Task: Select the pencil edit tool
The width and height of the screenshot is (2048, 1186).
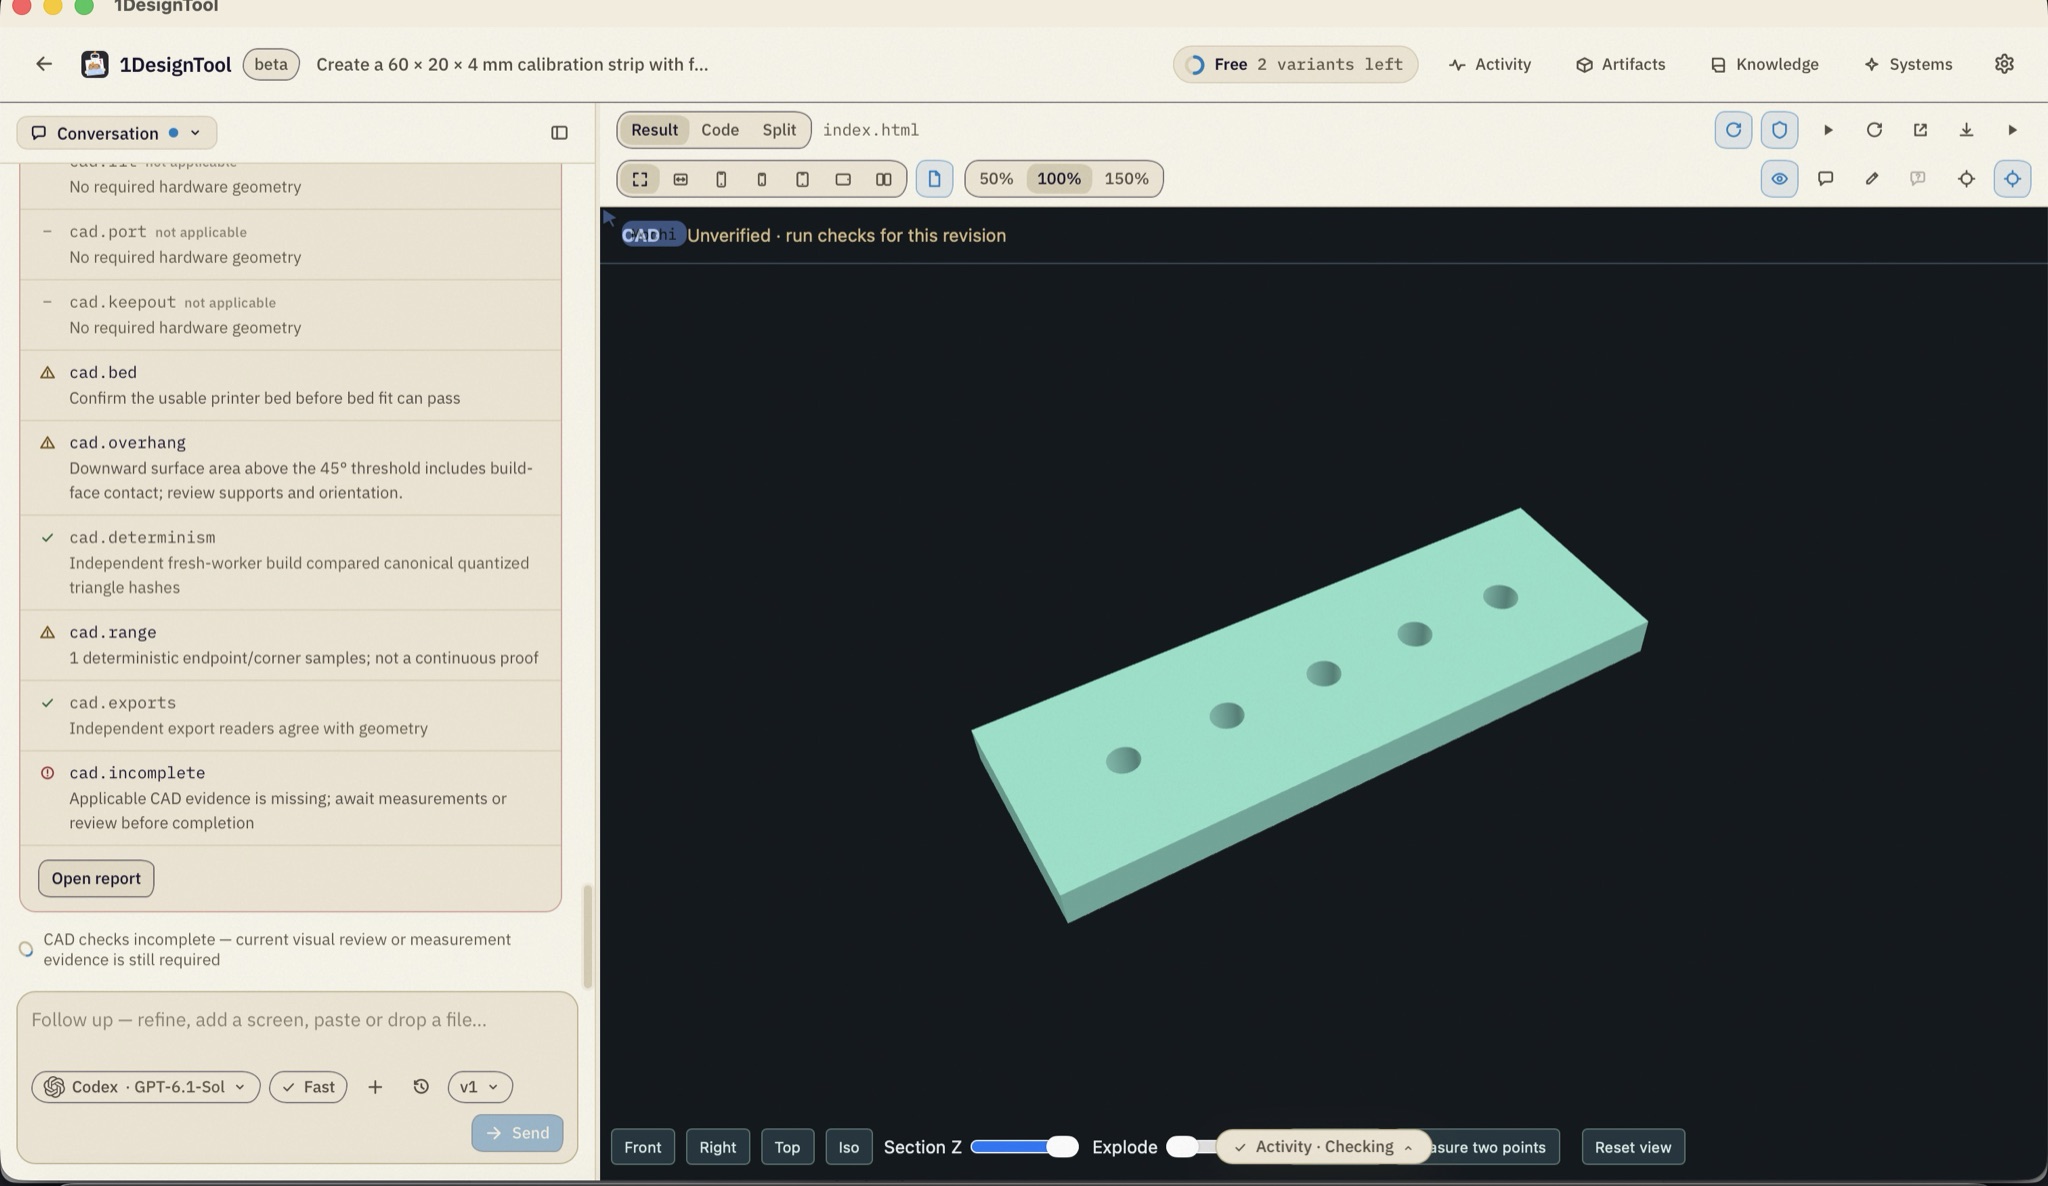Action: pos(1871,179)
